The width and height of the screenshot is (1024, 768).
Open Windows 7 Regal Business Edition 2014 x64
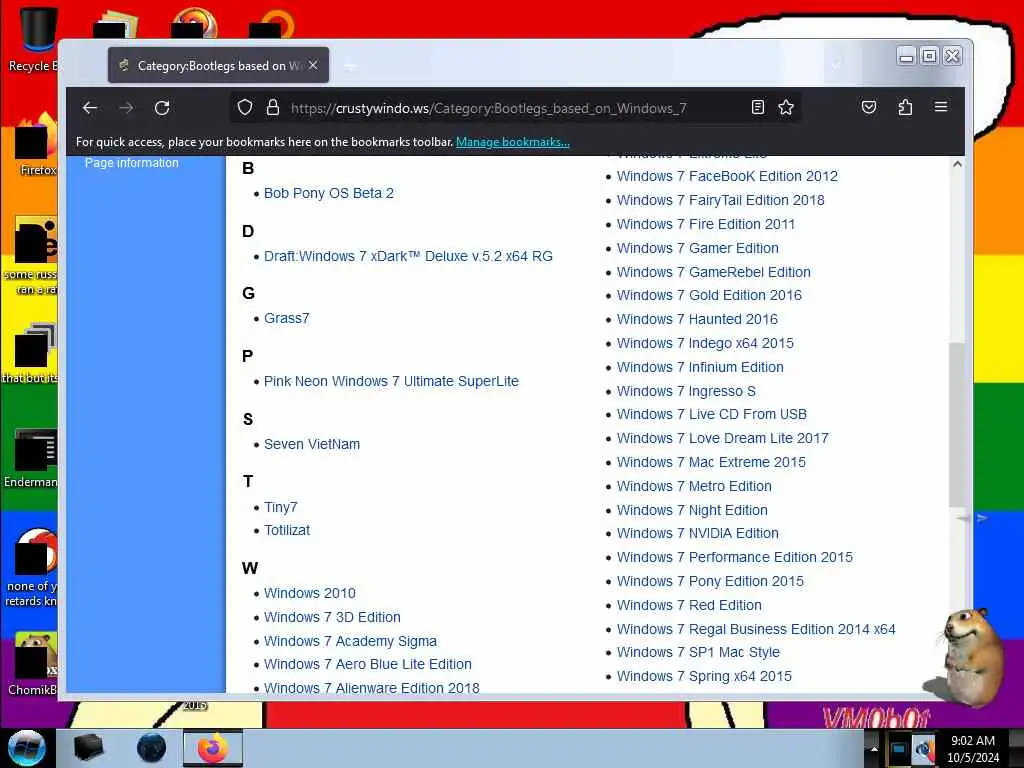coord(756,629)
